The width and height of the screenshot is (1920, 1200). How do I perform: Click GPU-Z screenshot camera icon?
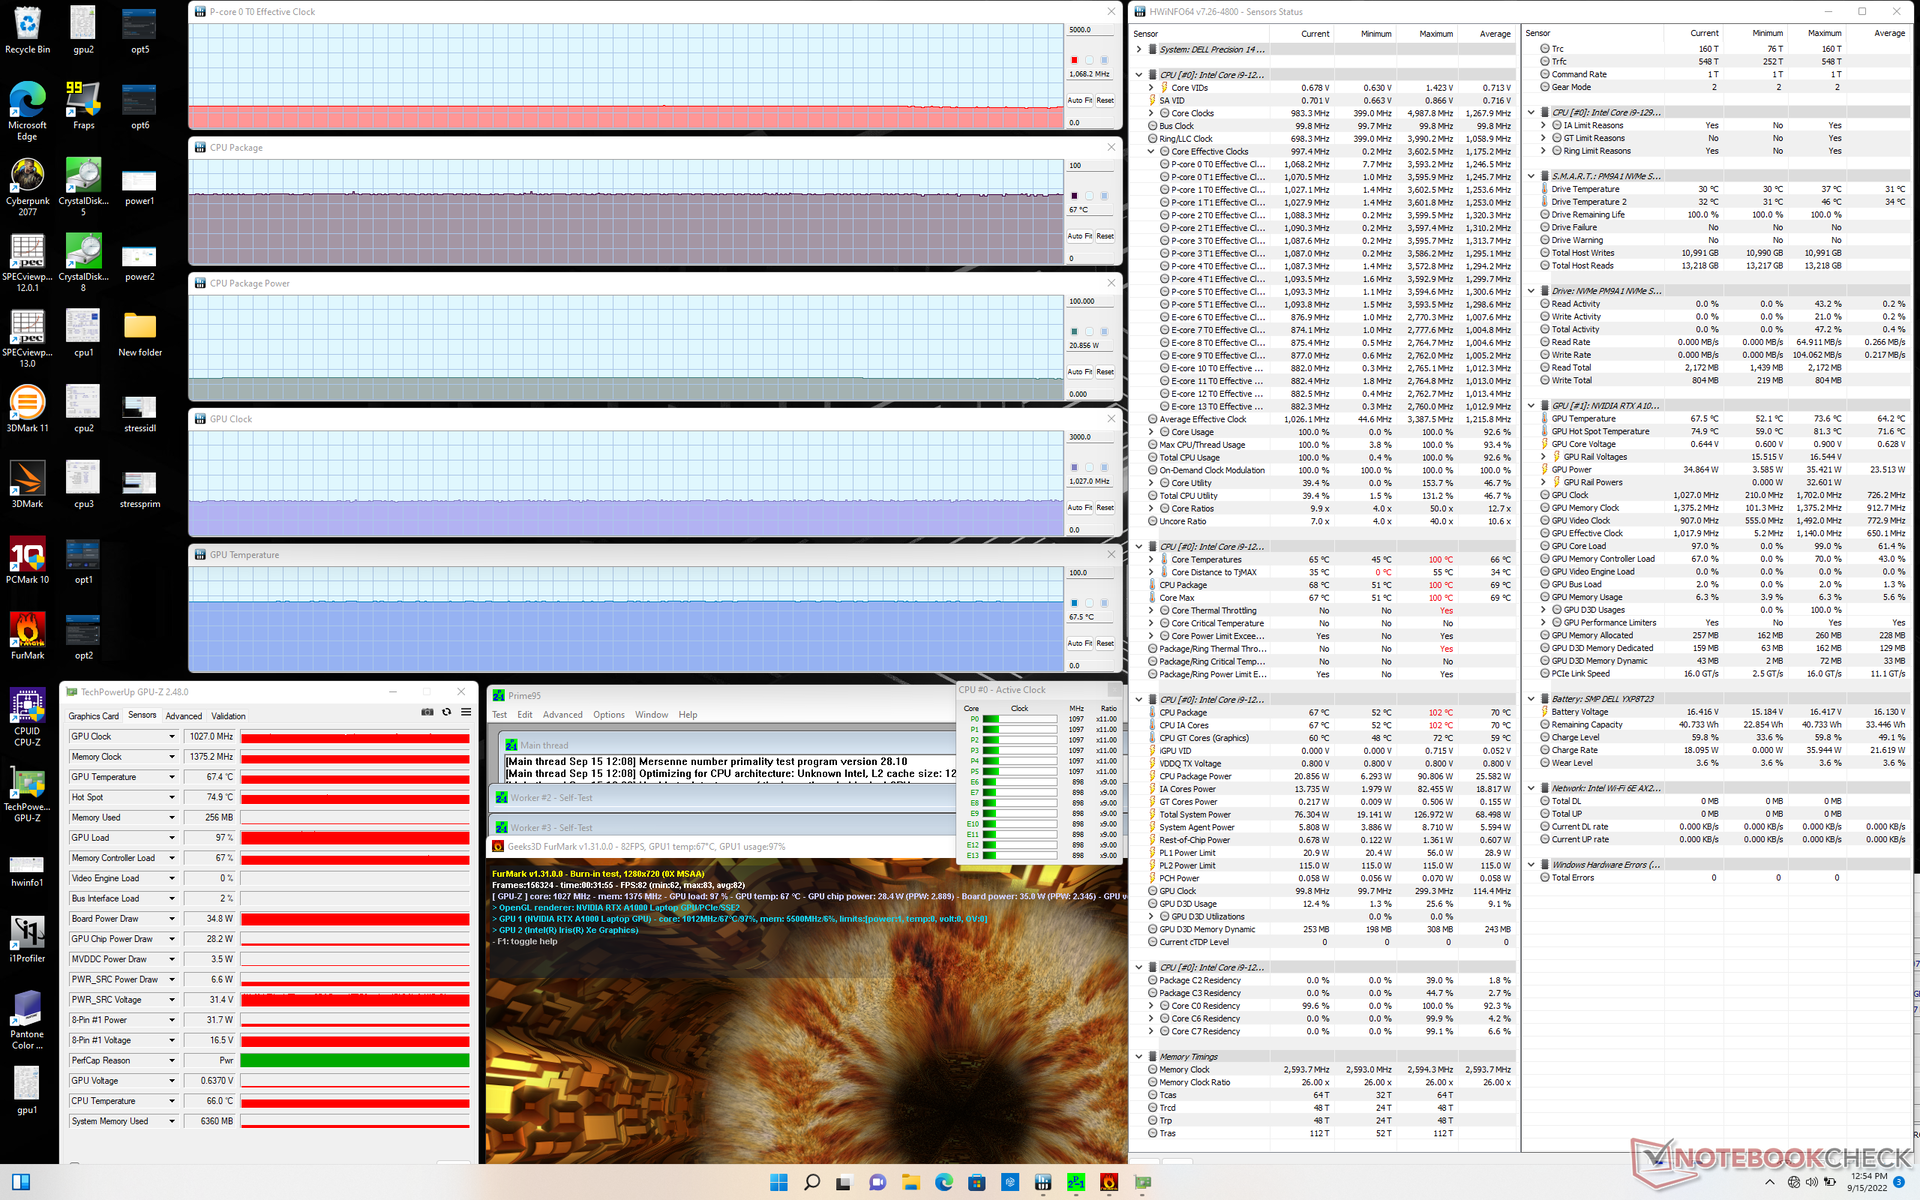(x=428, y=712)
